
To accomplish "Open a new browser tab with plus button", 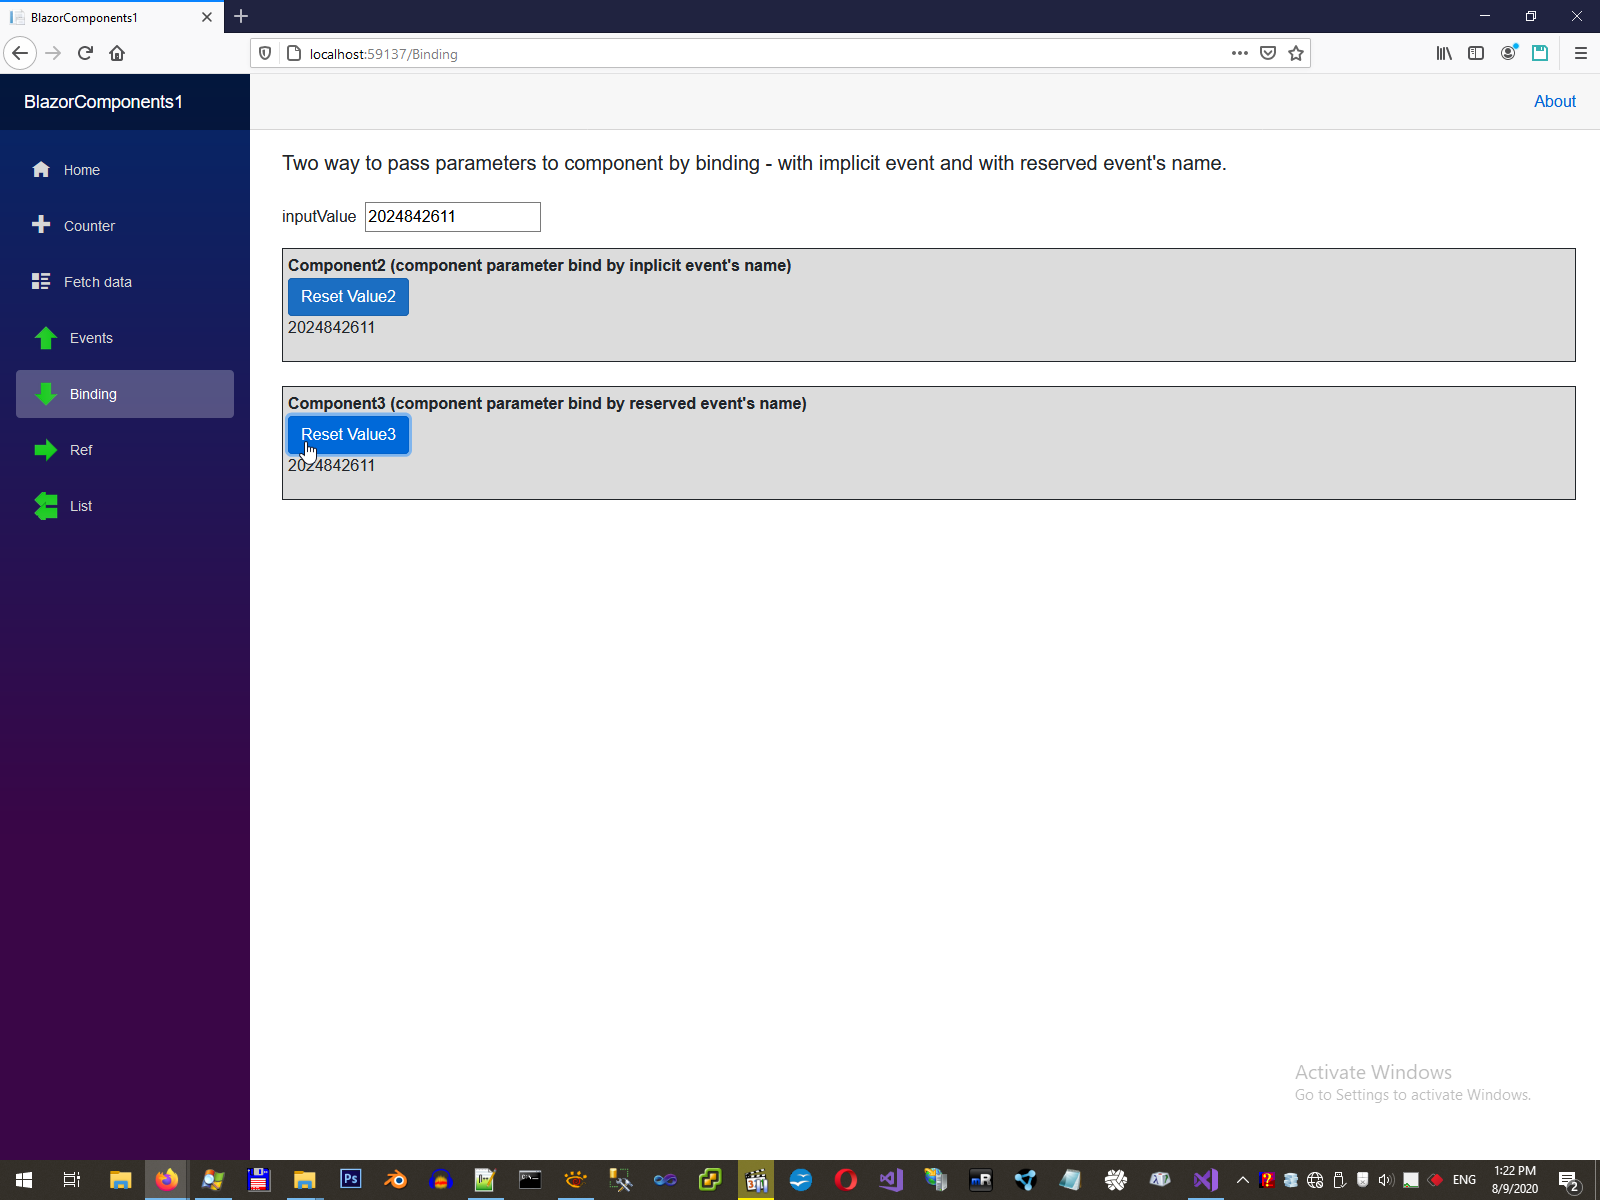I will tap(241, 16).
